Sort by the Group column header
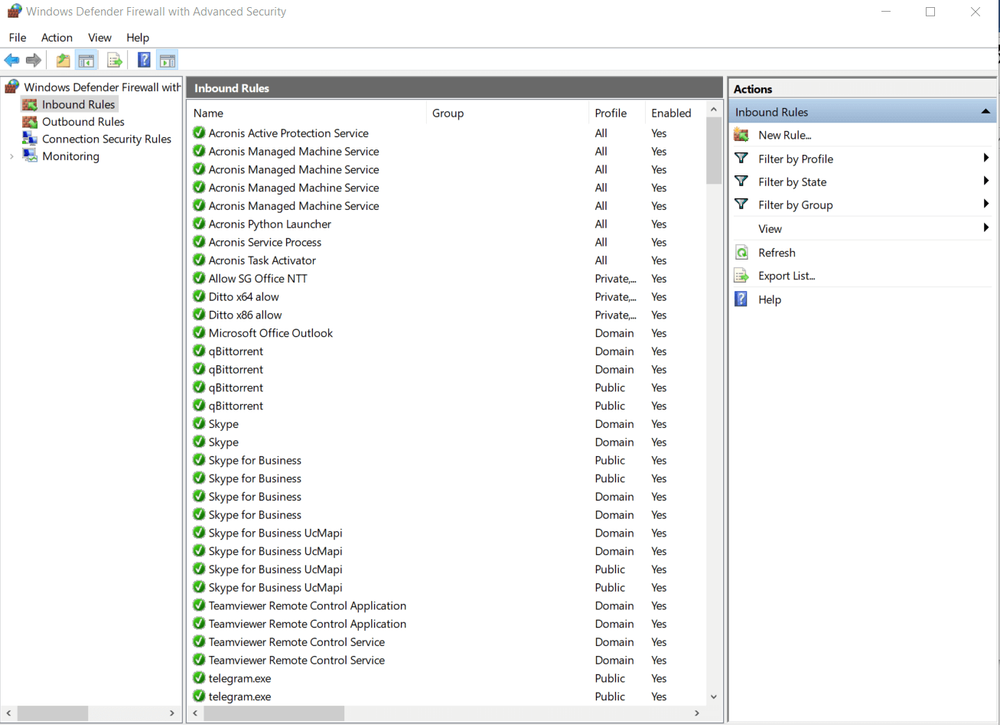 coord(508,113)
